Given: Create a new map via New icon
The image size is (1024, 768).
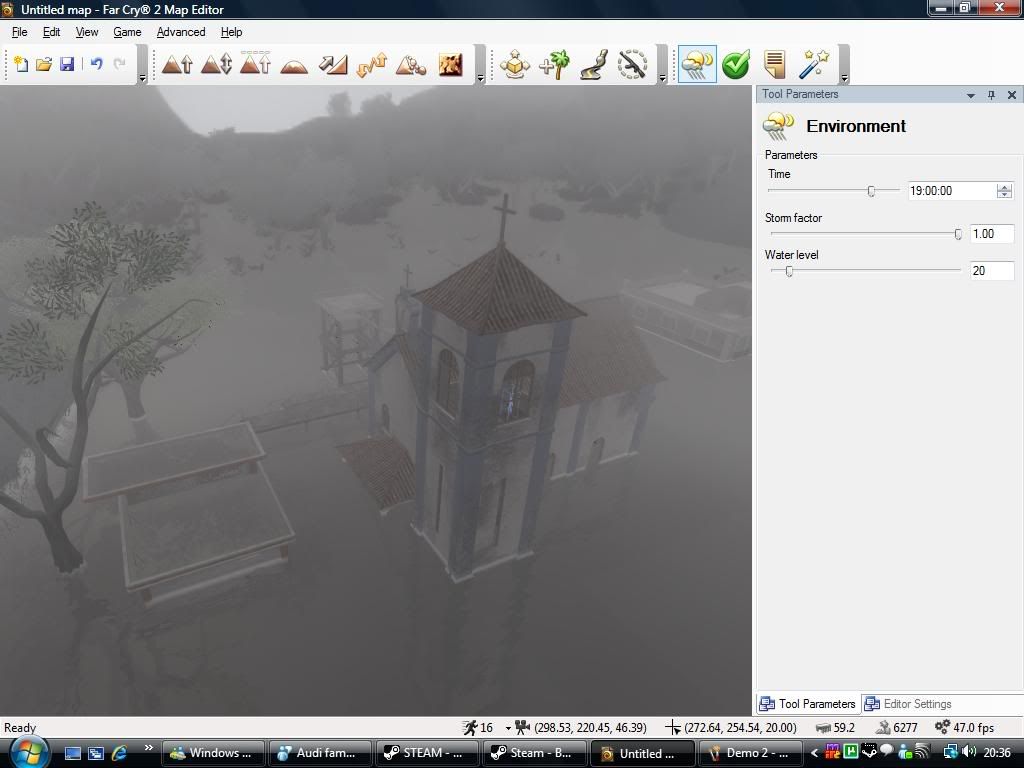Looking at the screenshot, I should (x=21, y=64).
